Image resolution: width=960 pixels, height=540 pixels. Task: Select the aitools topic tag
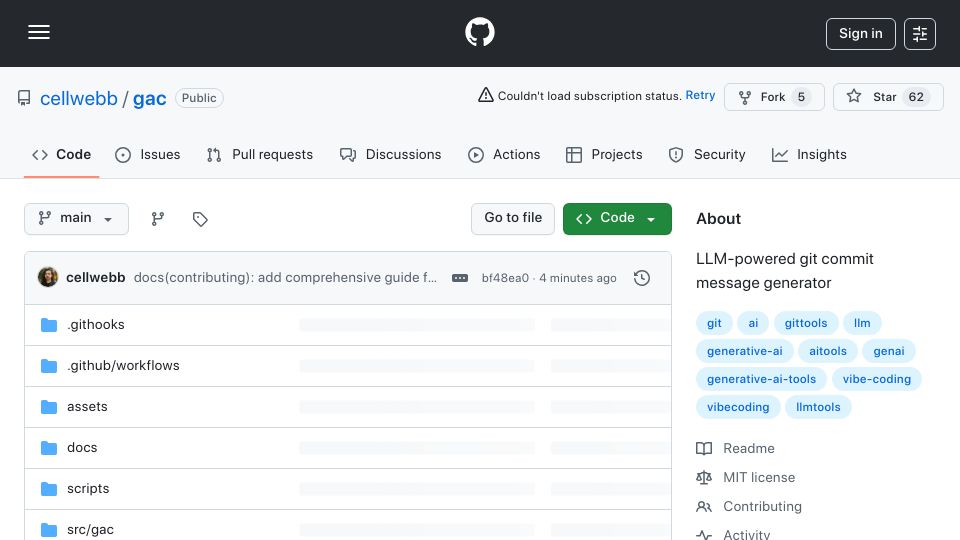[828, 351]
